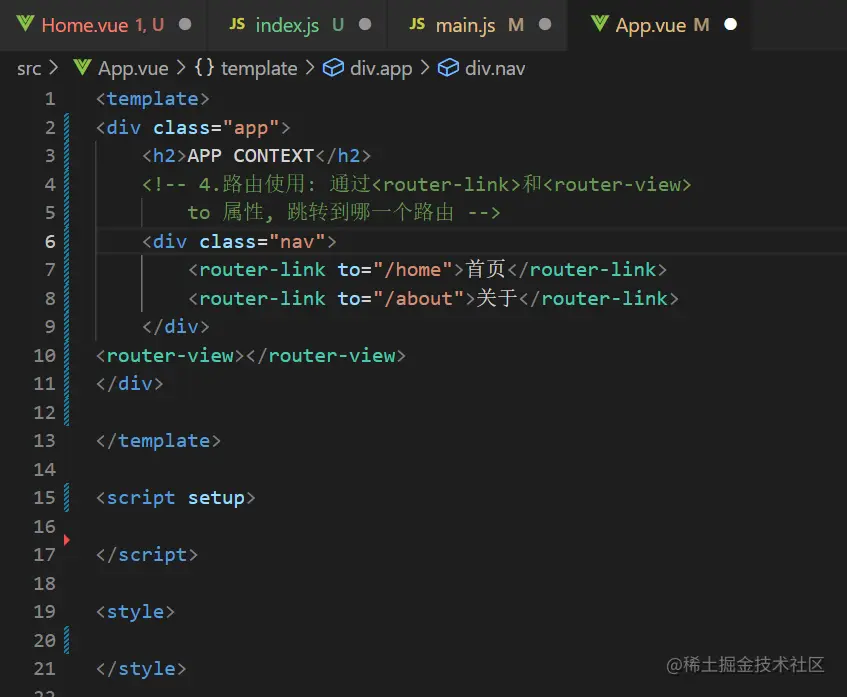Close Home.vue using its unsaved dot
Viewport: 847px width, 697px height.
(185, 24)
